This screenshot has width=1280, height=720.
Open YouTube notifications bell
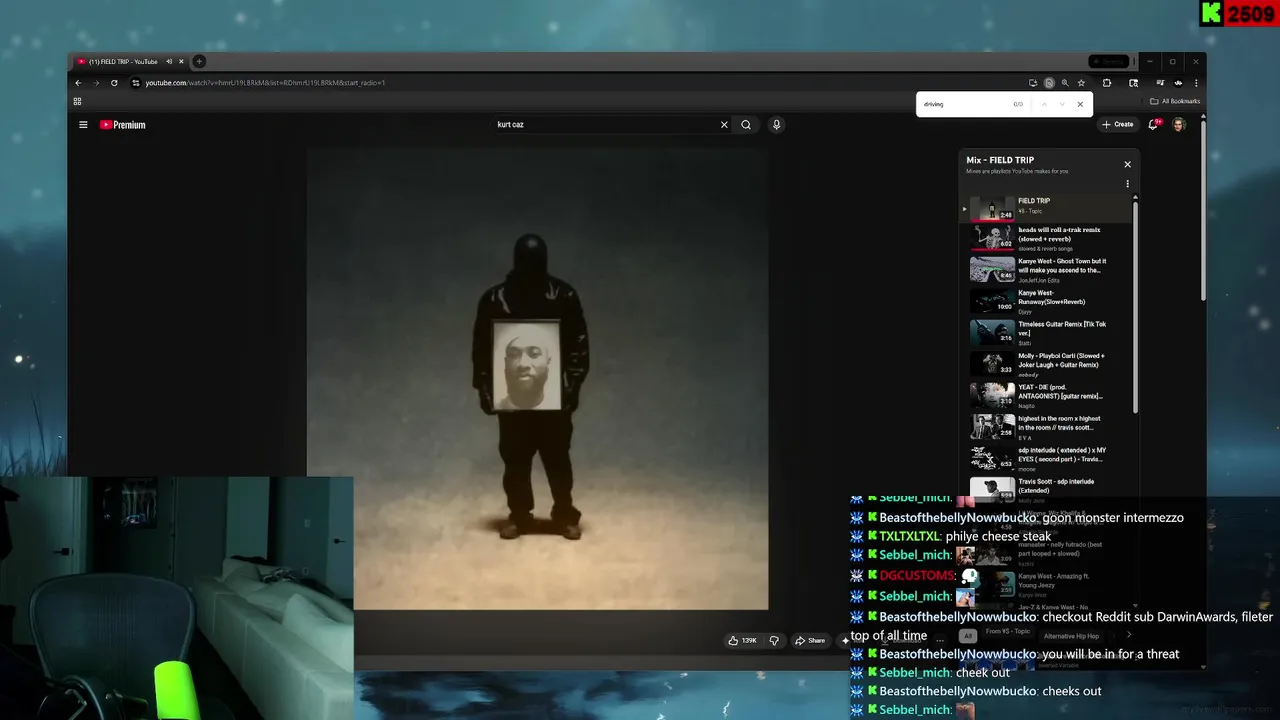1154,125
